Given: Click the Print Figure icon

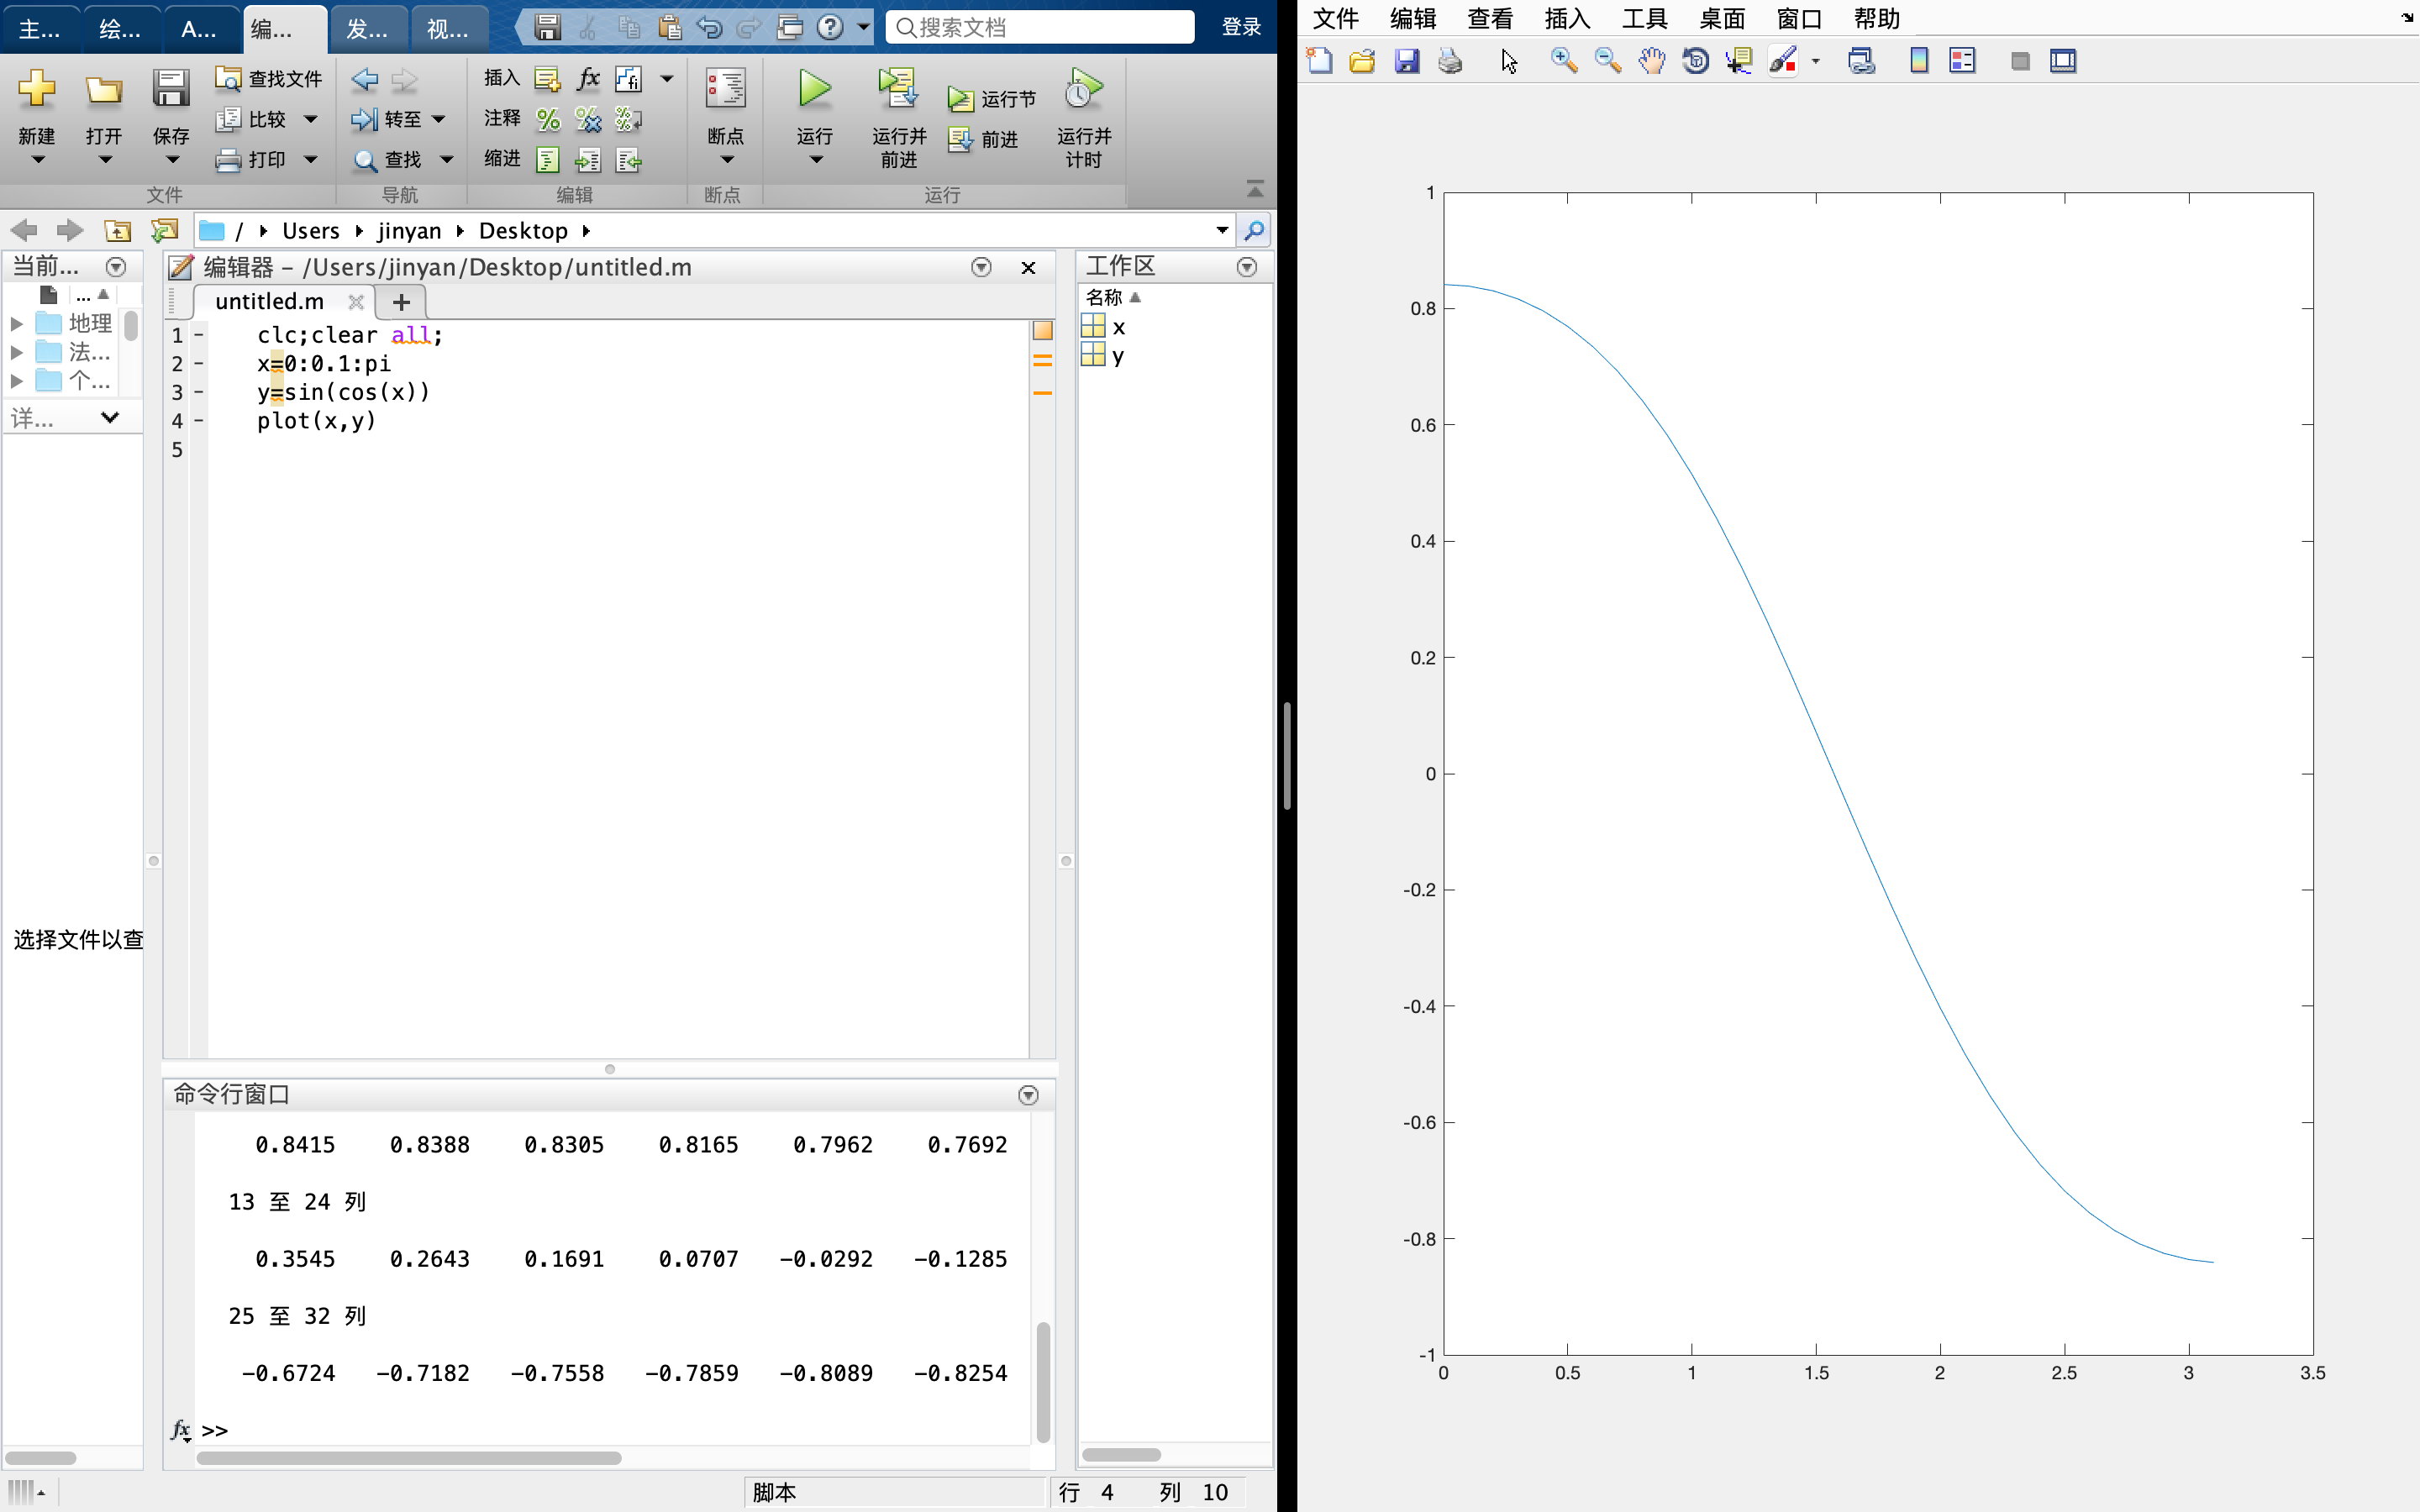Looking at the screenshot, I should pyautogui.click(x=1450, y=61).
